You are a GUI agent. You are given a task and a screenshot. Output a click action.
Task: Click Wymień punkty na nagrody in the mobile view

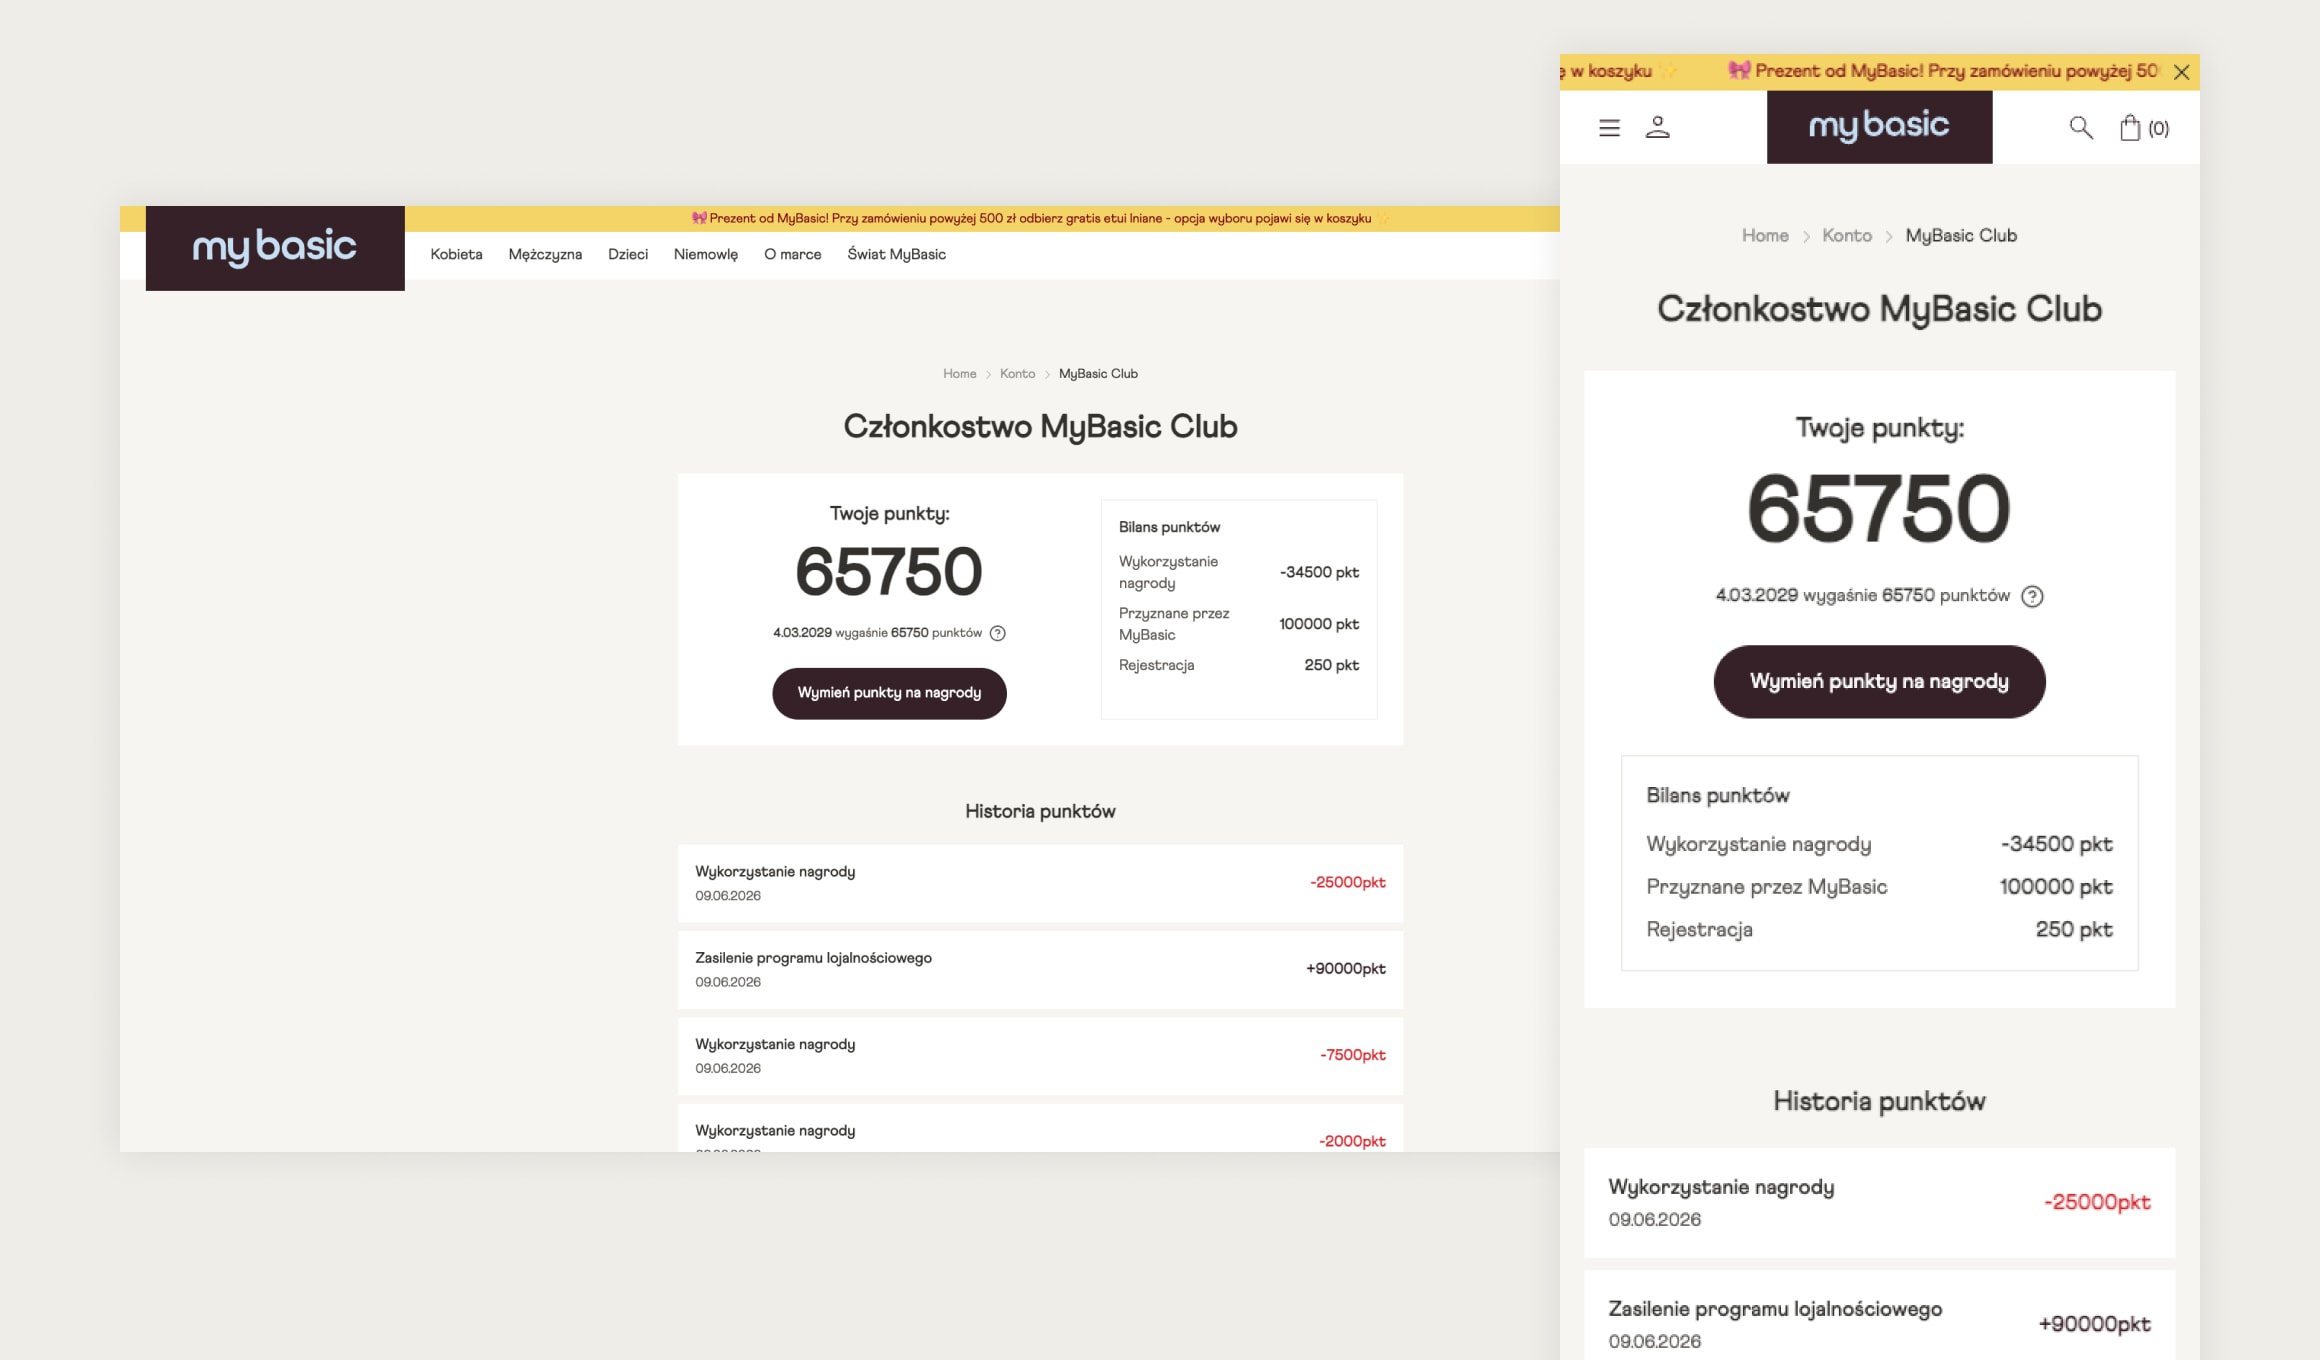point(1879,681)
